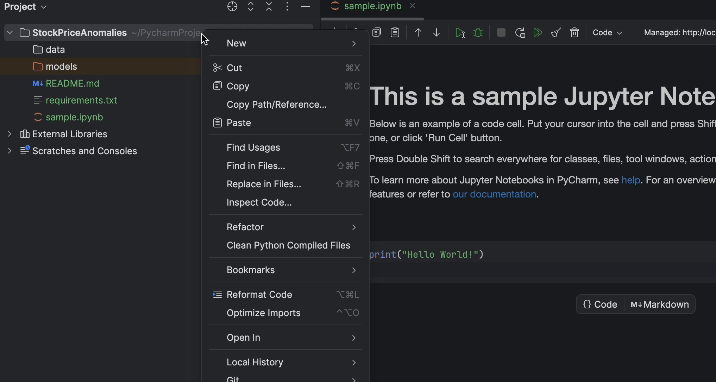The image size is (716, 382).
Task: Restart the kernel with the circular arrow icon
Action: (520, 32)
